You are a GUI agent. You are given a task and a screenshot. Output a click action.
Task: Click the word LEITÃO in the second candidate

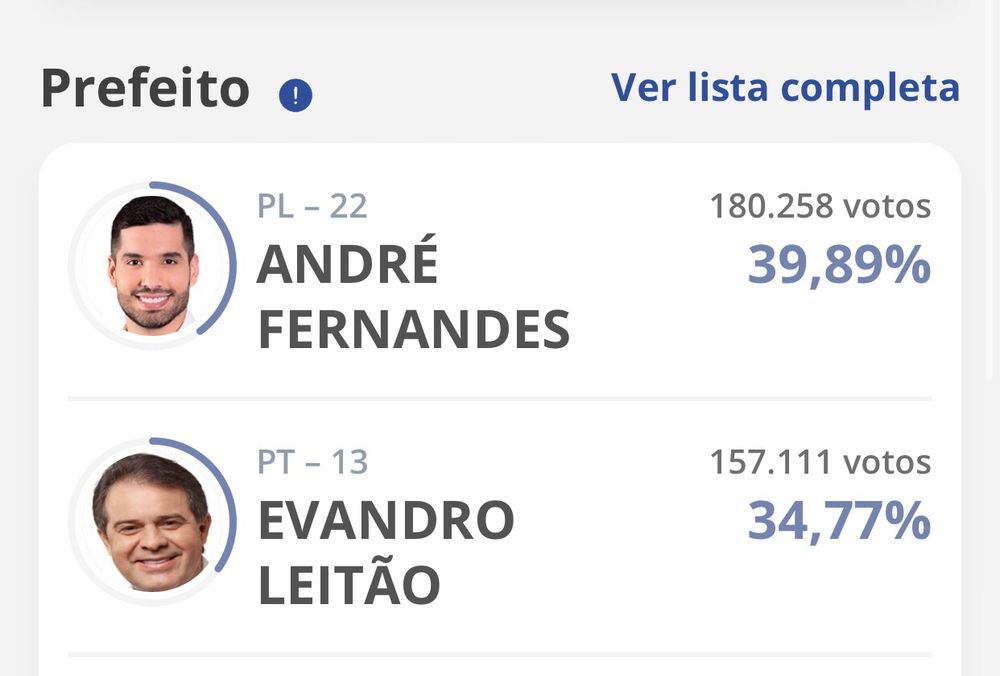pos(349,585)
